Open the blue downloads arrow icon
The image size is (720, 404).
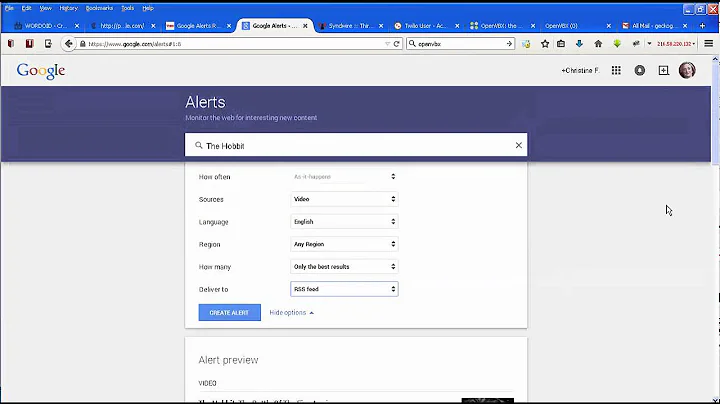[x=579, y=44]
